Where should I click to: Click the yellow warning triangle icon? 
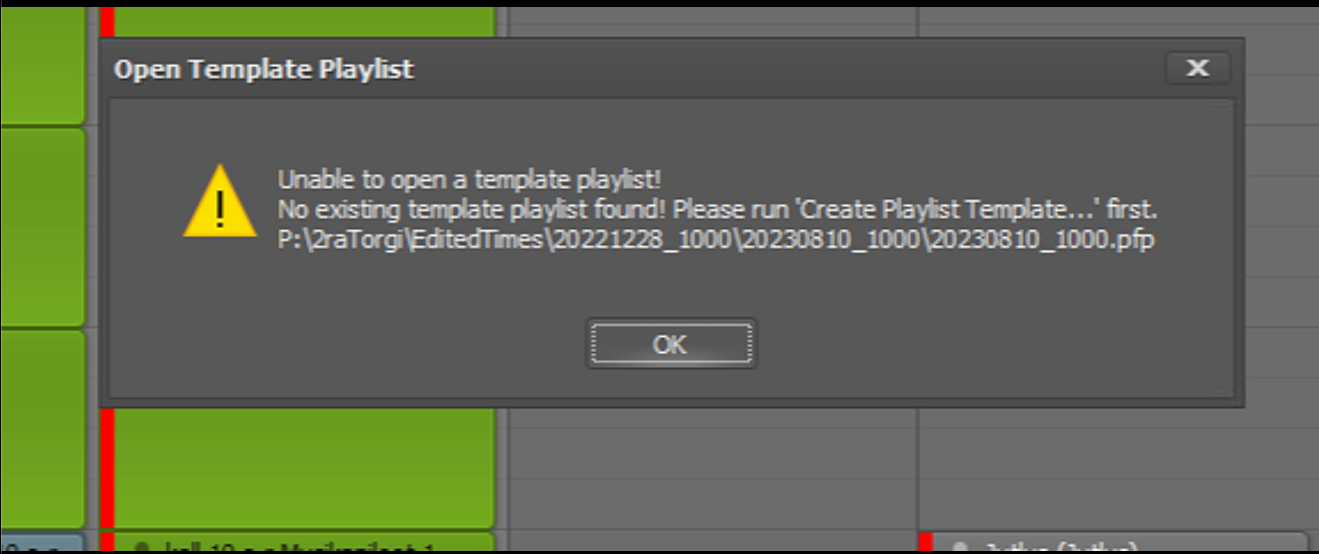click(220, 202)
